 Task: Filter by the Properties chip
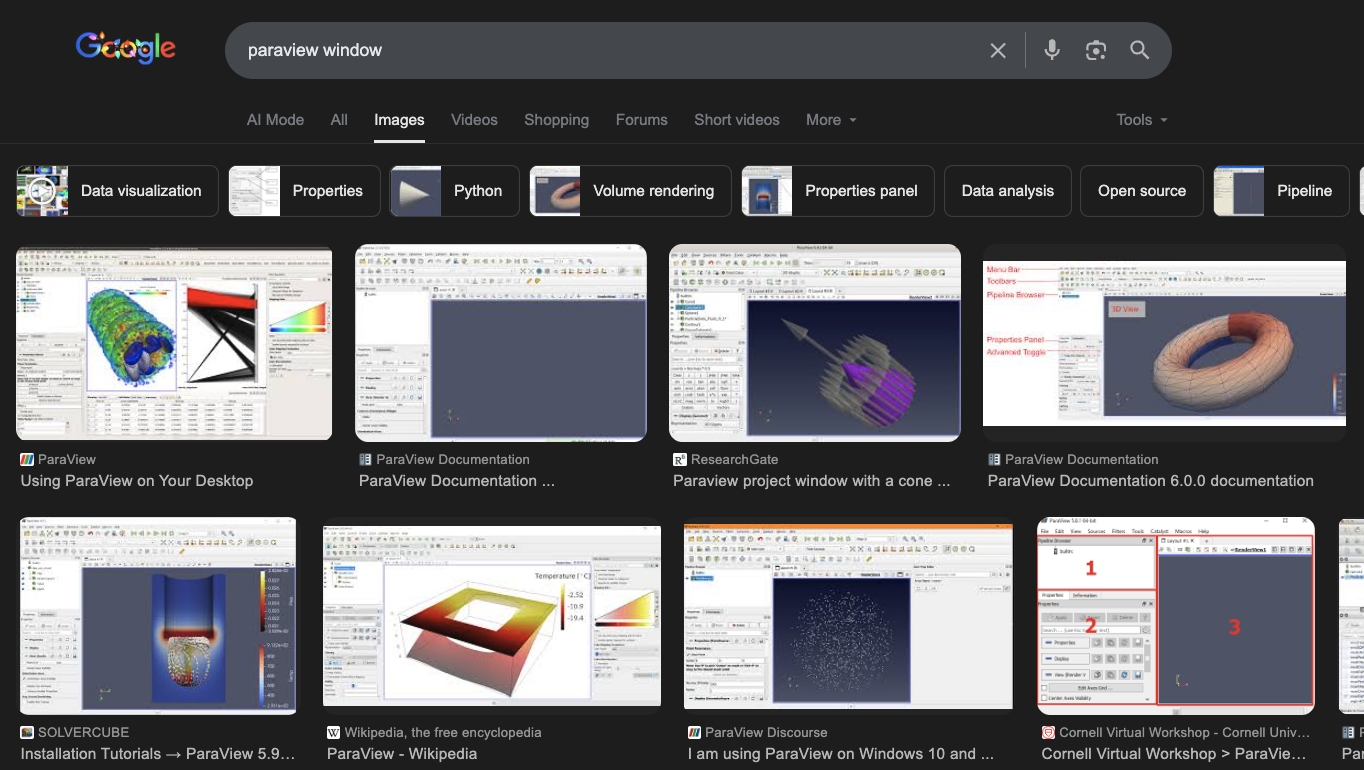coord(304,191)
